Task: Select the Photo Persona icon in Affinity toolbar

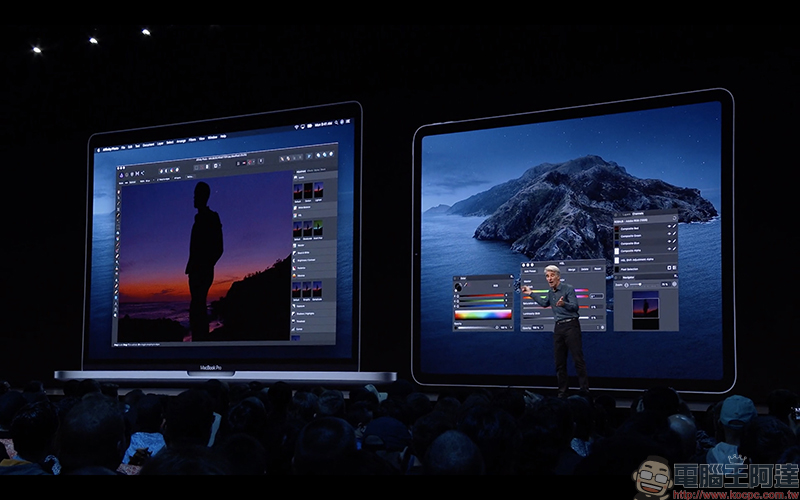Action: coord(121,175)
